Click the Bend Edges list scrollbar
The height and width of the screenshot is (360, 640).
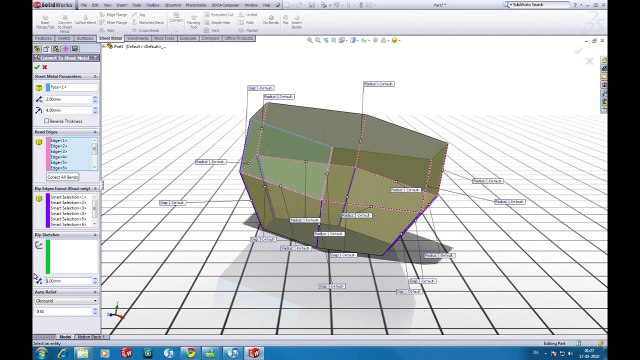[x=95, y=153]
